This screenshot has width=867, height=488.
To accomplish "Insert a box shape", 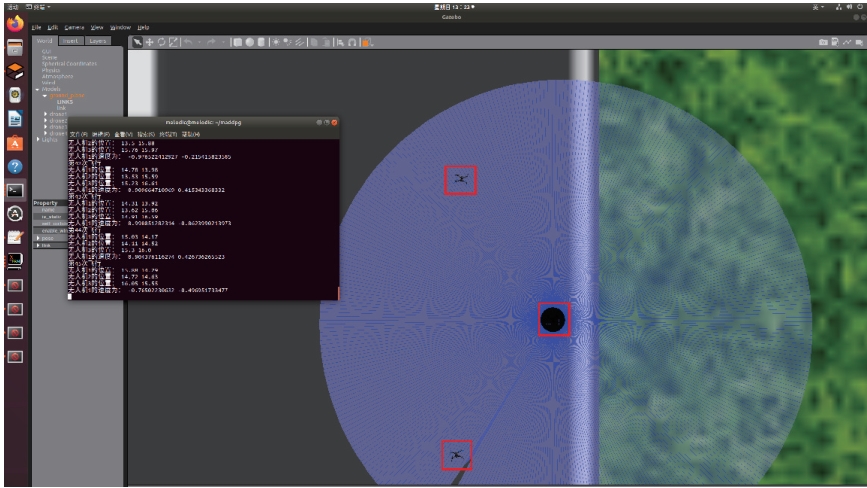I will 237,42.
